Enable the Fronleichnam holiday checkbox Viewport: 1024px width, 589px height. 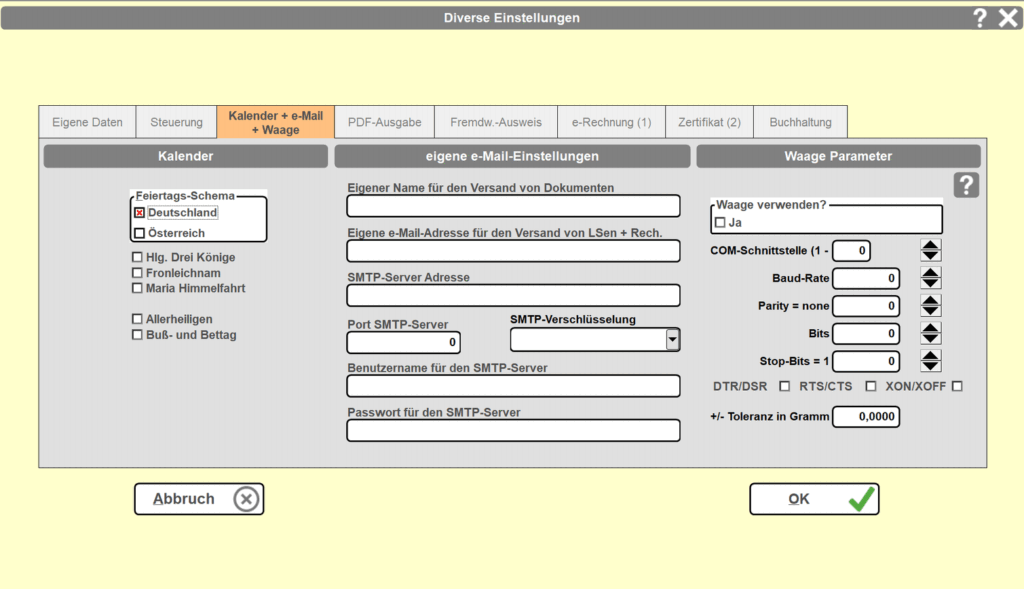coord(138,273)
